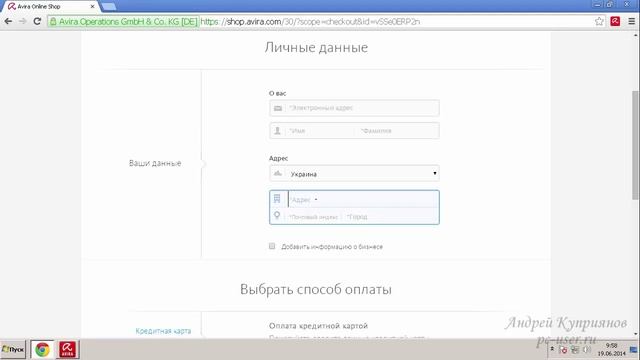640x360 pixels.
Task: Click the scrollbar up arrow
Action: point(636,36)
